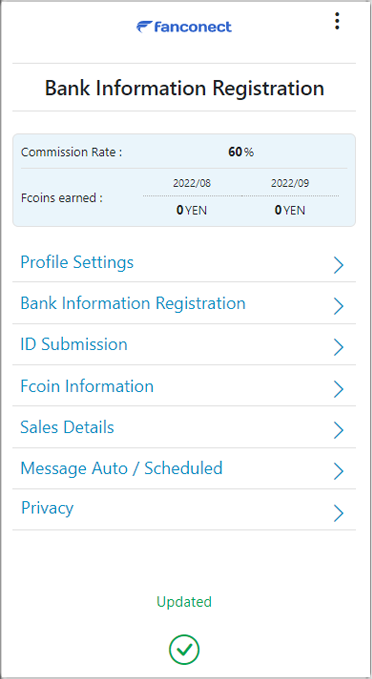Click the Fanconect logo
Image resolution: width=372 pixels, height=679 pixels.
(184, 27)
